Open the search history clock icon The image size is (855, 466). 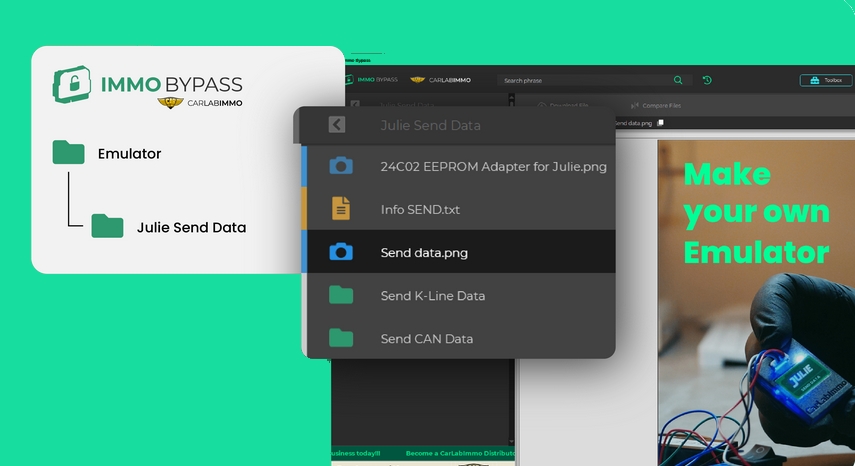tap(707, 80)
